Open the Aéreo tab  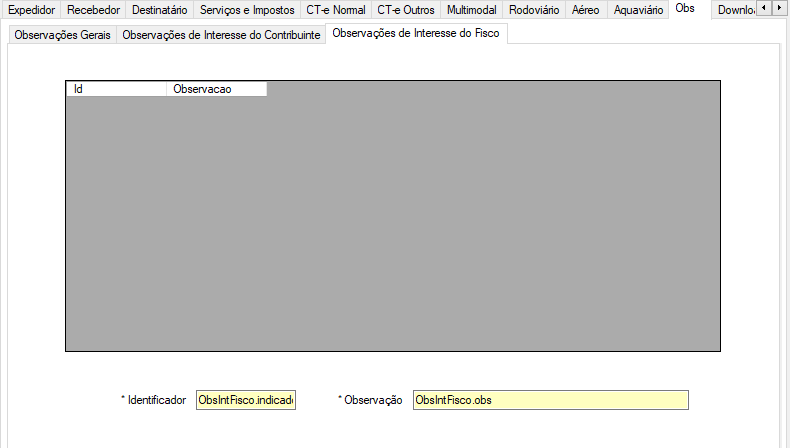(585, 10)
